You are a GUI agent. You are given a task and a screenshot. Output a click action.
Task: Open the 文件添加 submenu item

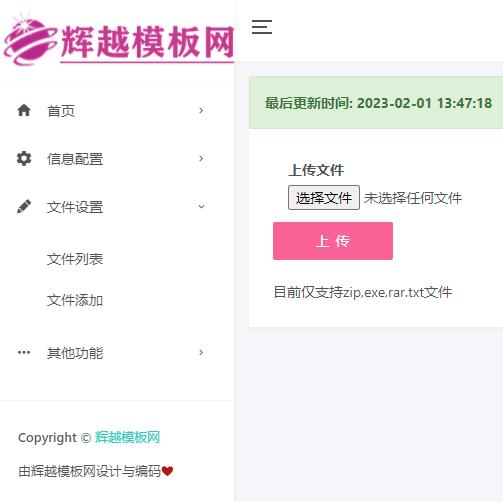point(75,300)
